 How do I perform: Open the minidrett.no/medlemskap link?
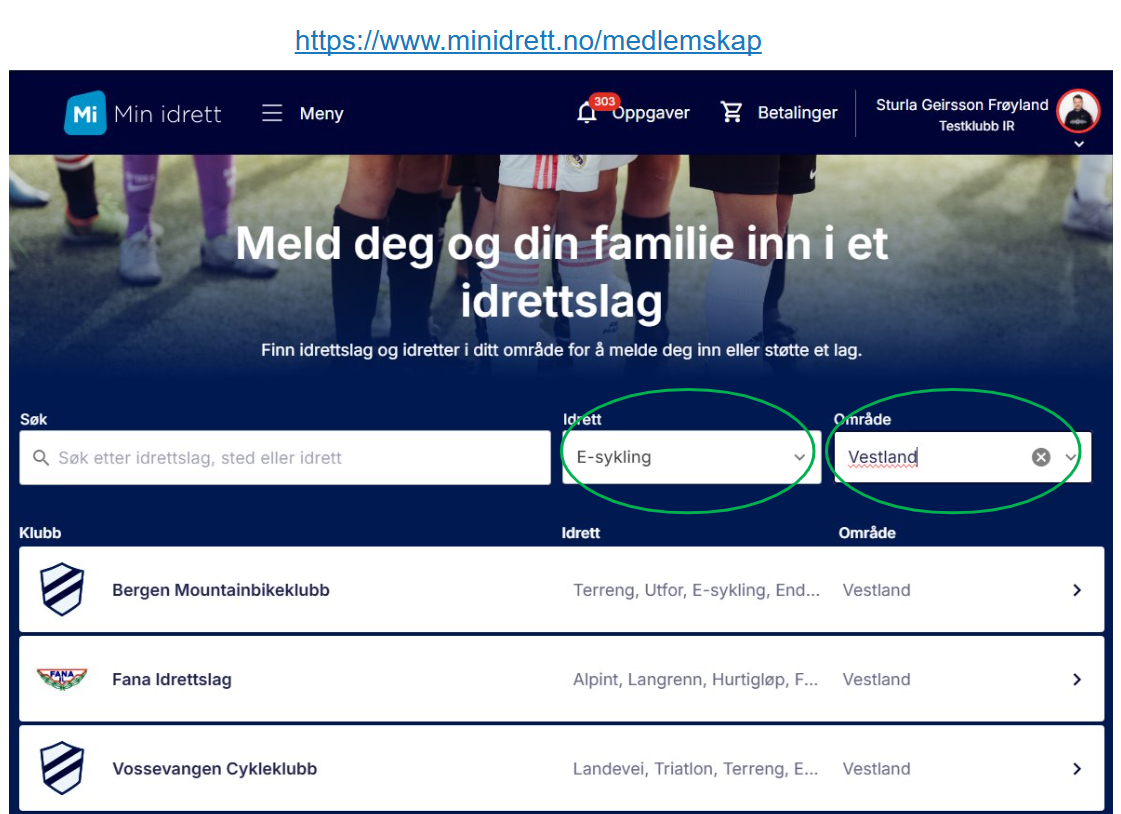[x=528, y=41]
